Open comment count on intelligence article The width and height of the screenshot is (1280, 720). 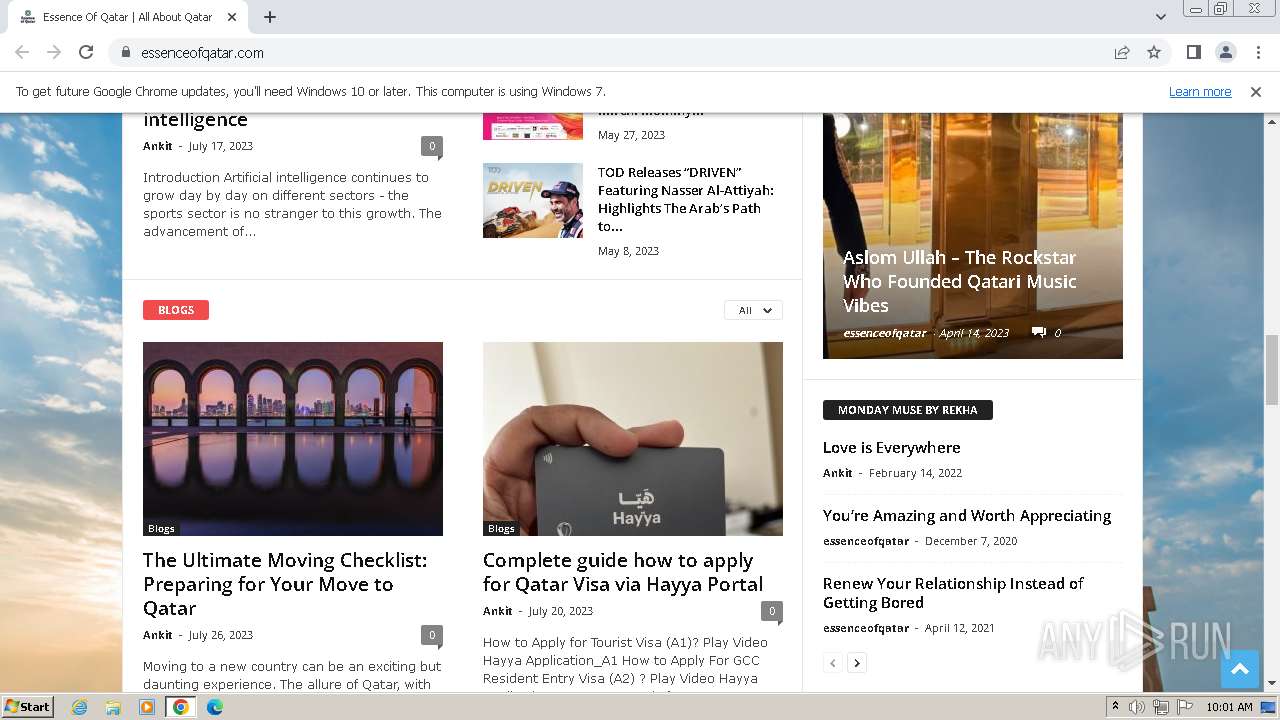[432, 145]
